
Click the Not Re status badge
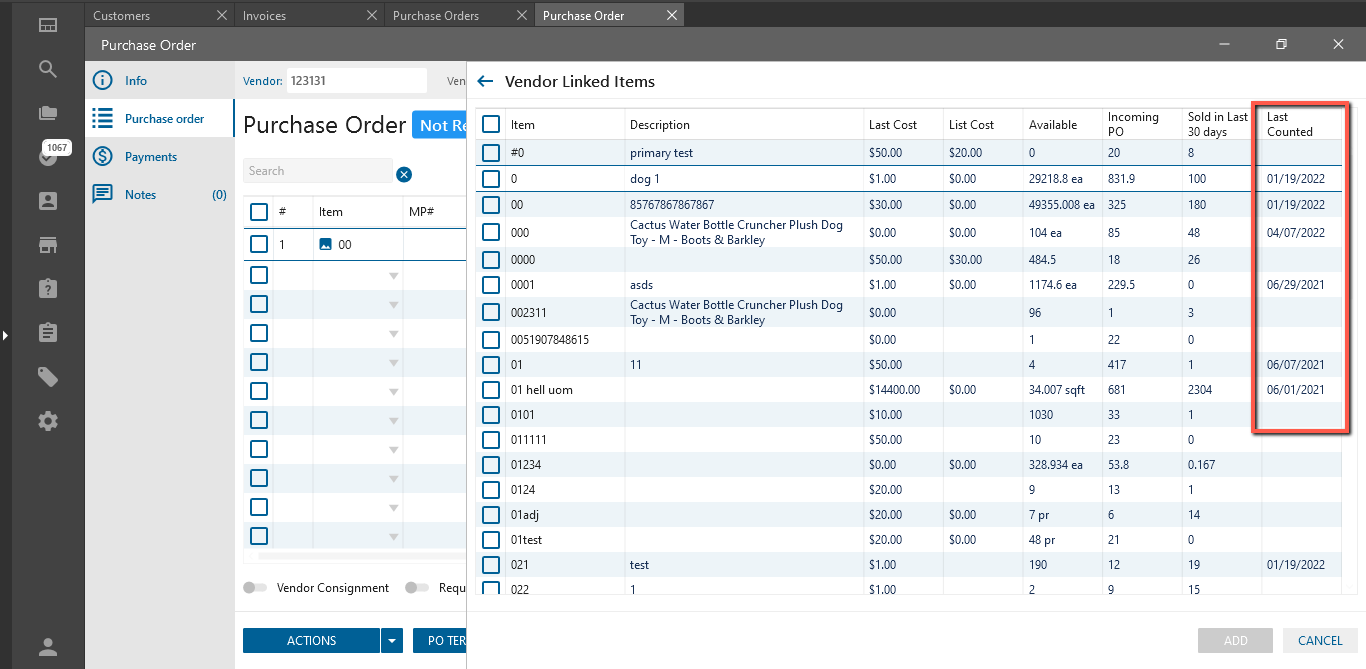click(440, 125)
